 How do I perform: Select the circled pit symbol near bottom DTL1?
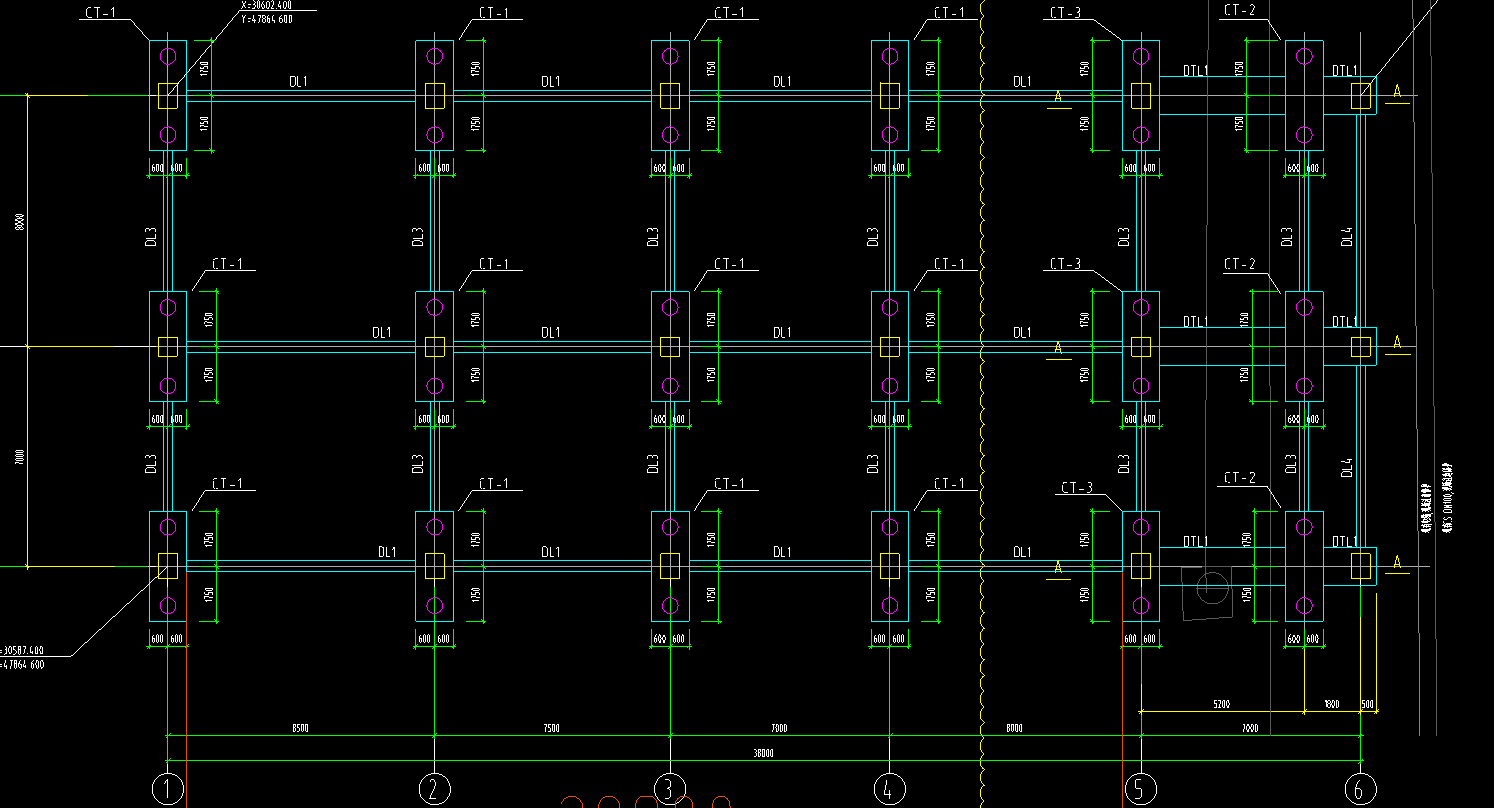tap(1212, 589)
